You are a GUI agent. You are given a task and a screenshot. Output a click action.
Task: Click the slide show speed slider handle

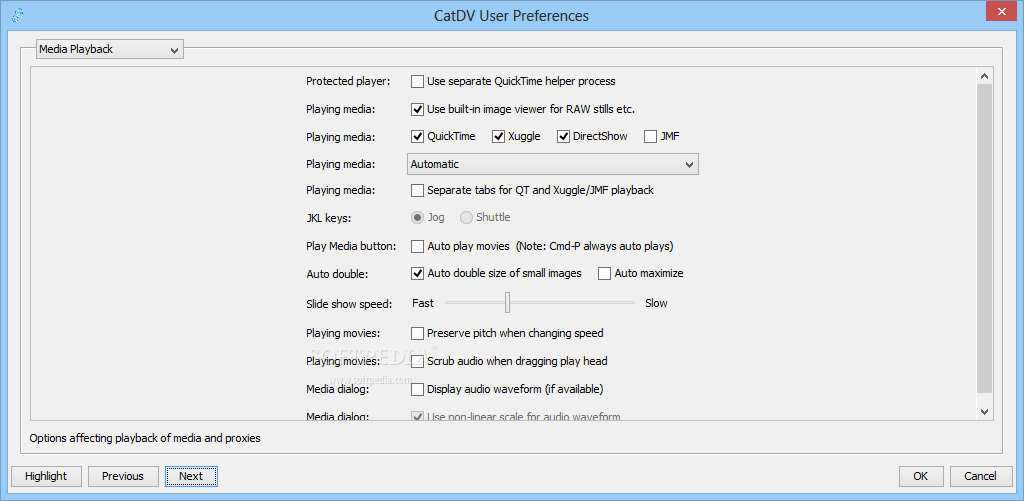coord(507,302)
